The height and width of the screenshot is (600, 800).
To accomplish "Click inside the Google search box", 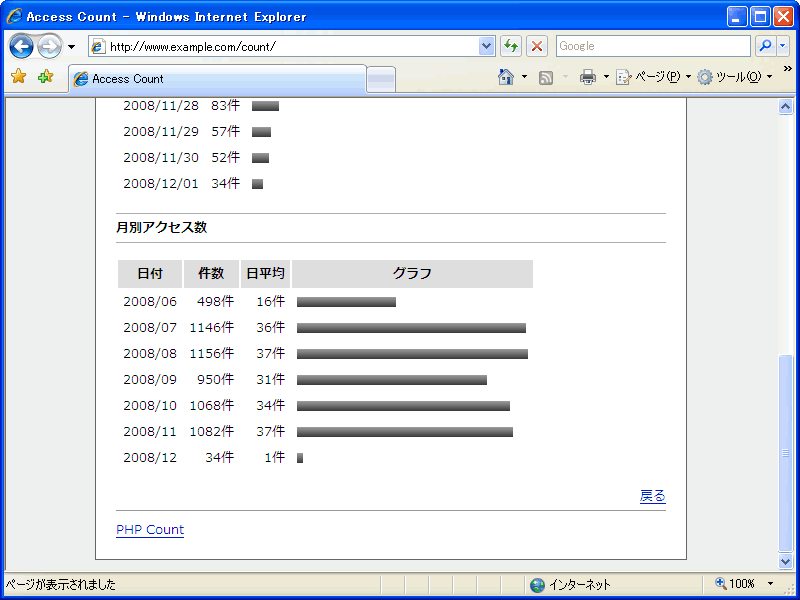I will coord(652,46).
